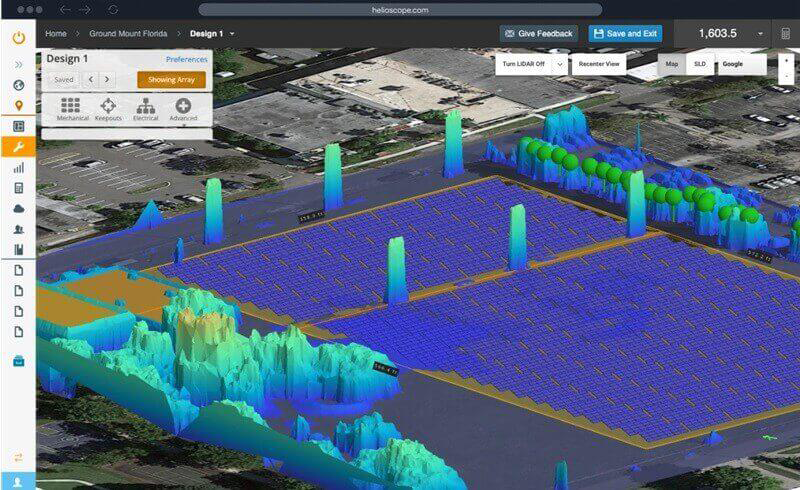800x490 pixels.
Task: Open the Electrical hierarchy tool
Action: (145, 109)
